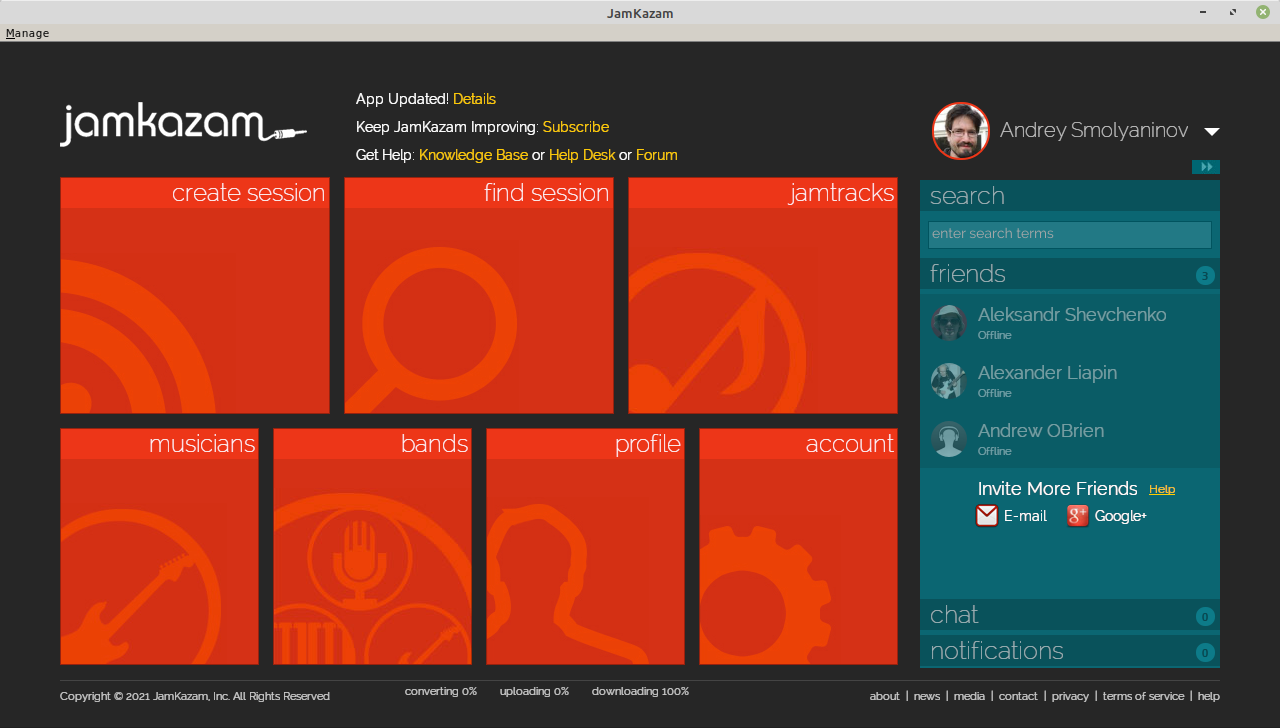Click the friends count badge
1280x728 pixels.
[x=1205, y=275]
